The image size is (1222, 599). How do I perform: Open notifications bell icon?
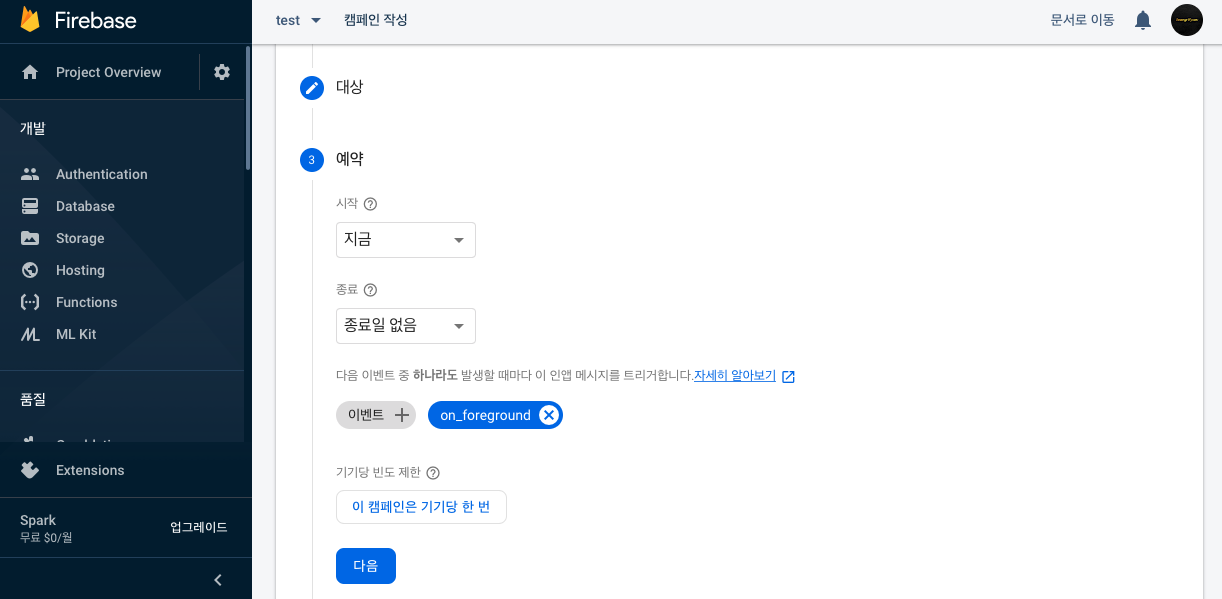(x=1143, y=20)
